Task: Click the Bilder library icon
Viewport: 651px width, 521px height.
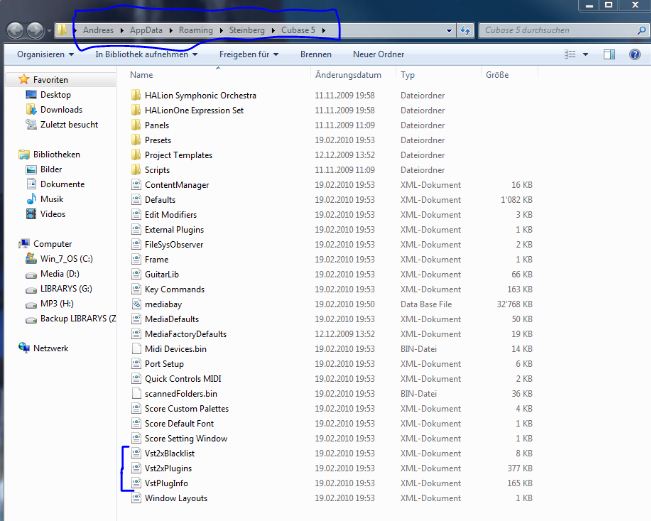Action: point(31,169)
